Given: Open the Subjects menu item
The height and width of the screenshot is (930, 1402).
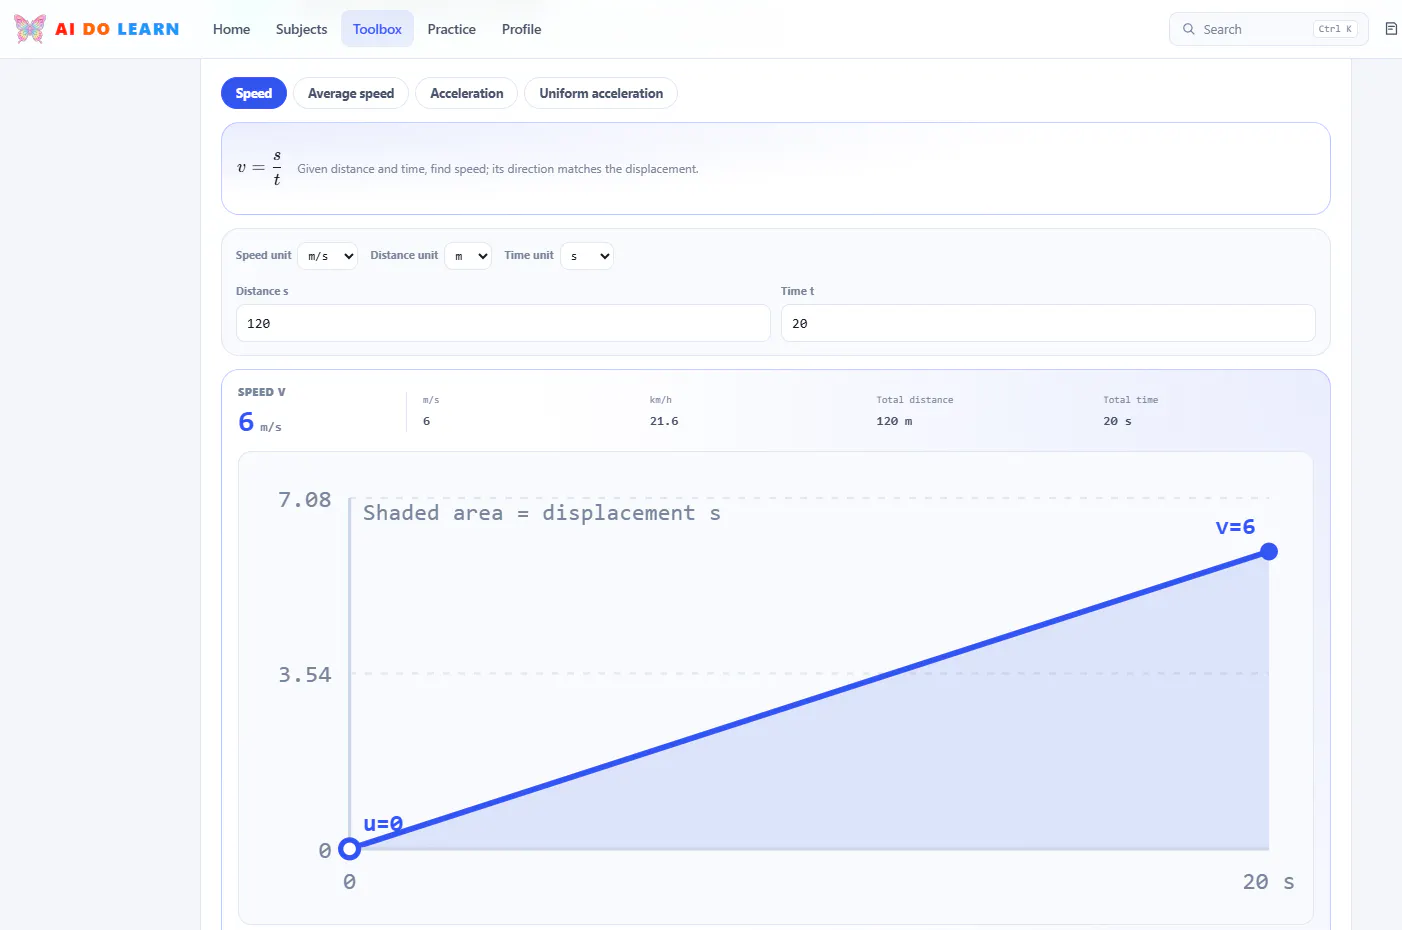Looking at the screenshot, I should click(301, 29).
